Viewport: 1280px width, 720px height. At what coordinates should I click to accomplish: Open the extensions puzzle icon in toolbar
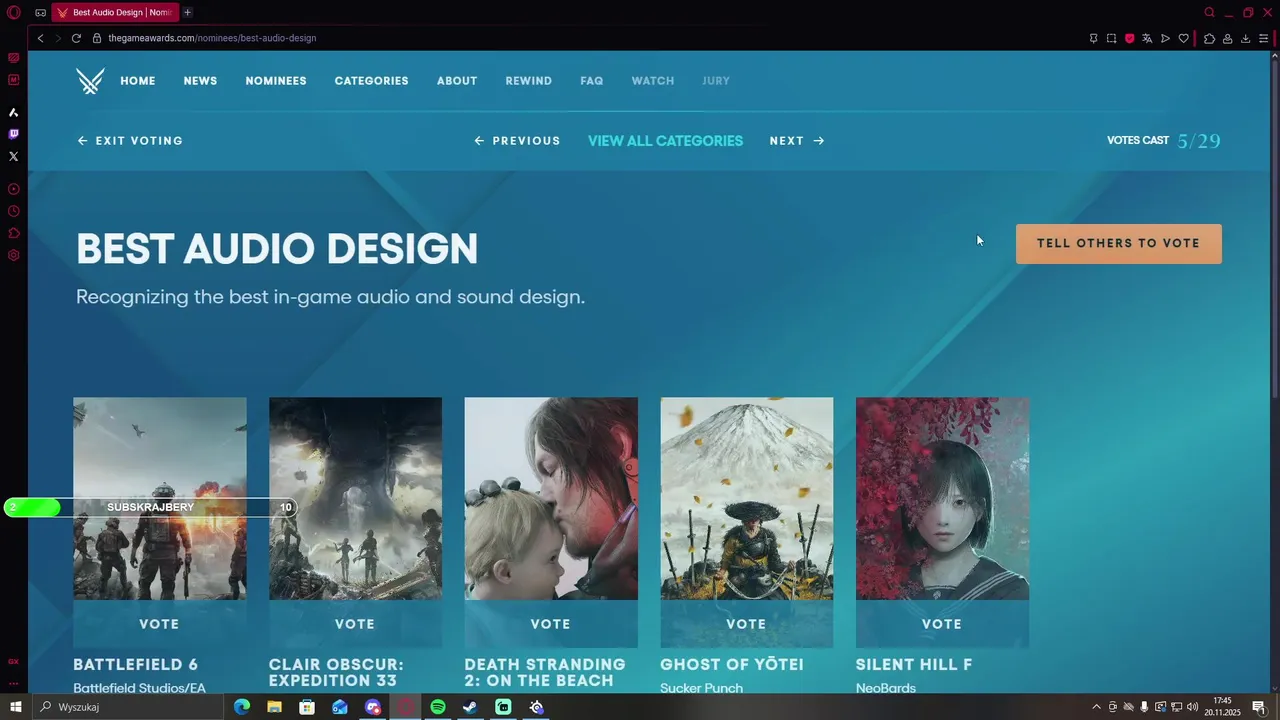pyautogui.click(x=1209, y=38)
